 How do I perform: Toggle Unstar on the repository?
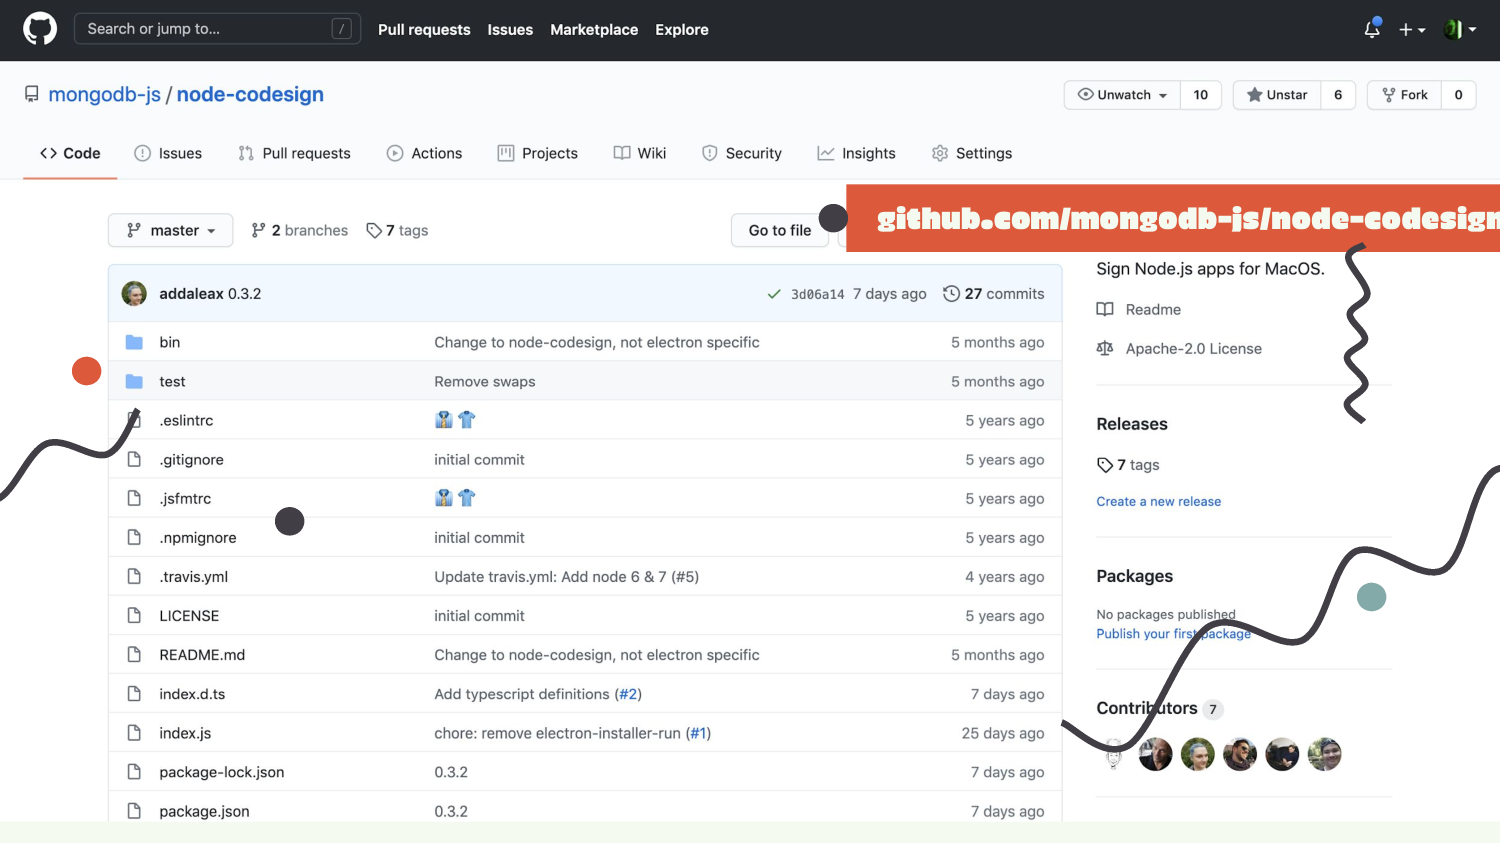(1277, 95)
